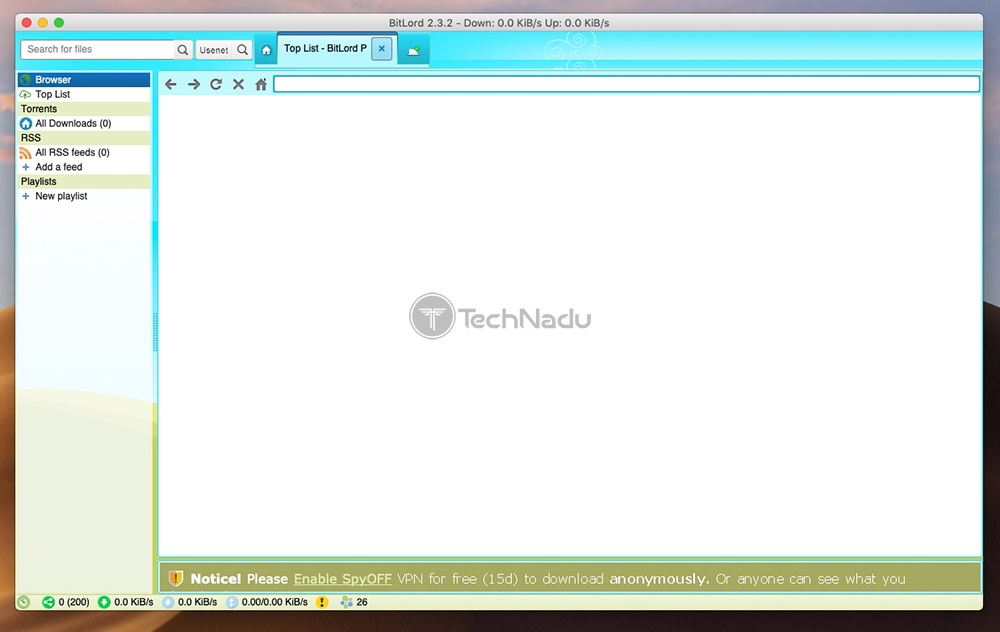The width and height of the screenshot is (1000, 632).
Task: Click the clock scheduler icon in status bar
Action: pos(24,602)
